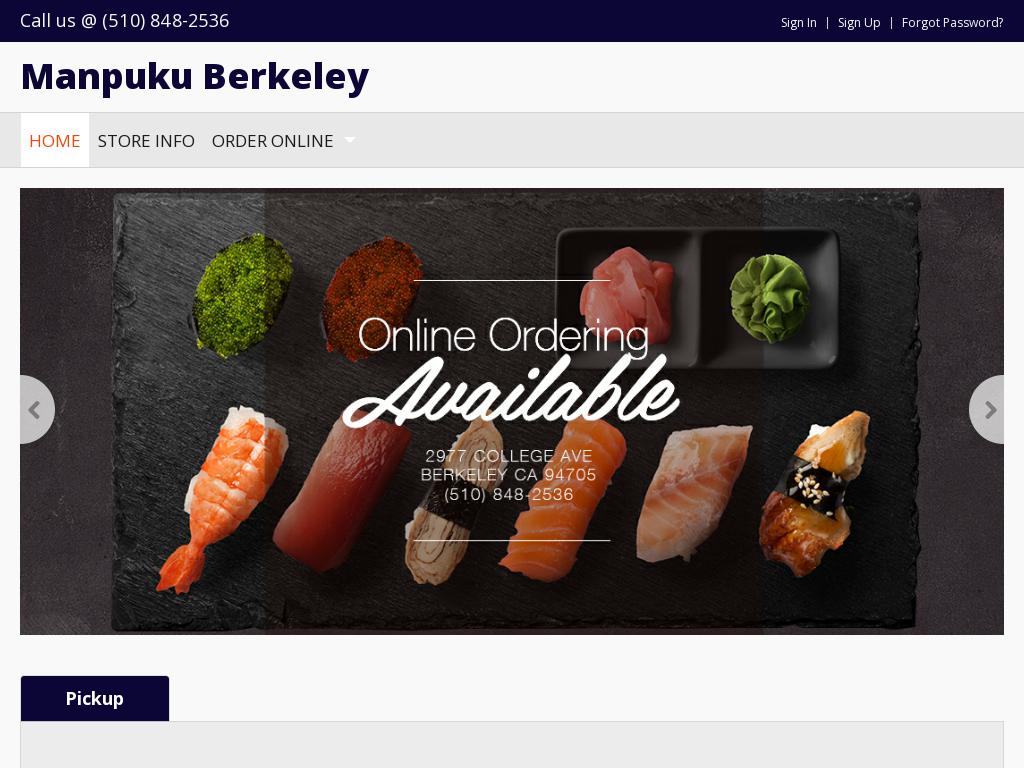The width and height of the screenshot is (1024, 768).
Task: Expand the Order Online dropdown arrow
Action: tap(349, 140)
